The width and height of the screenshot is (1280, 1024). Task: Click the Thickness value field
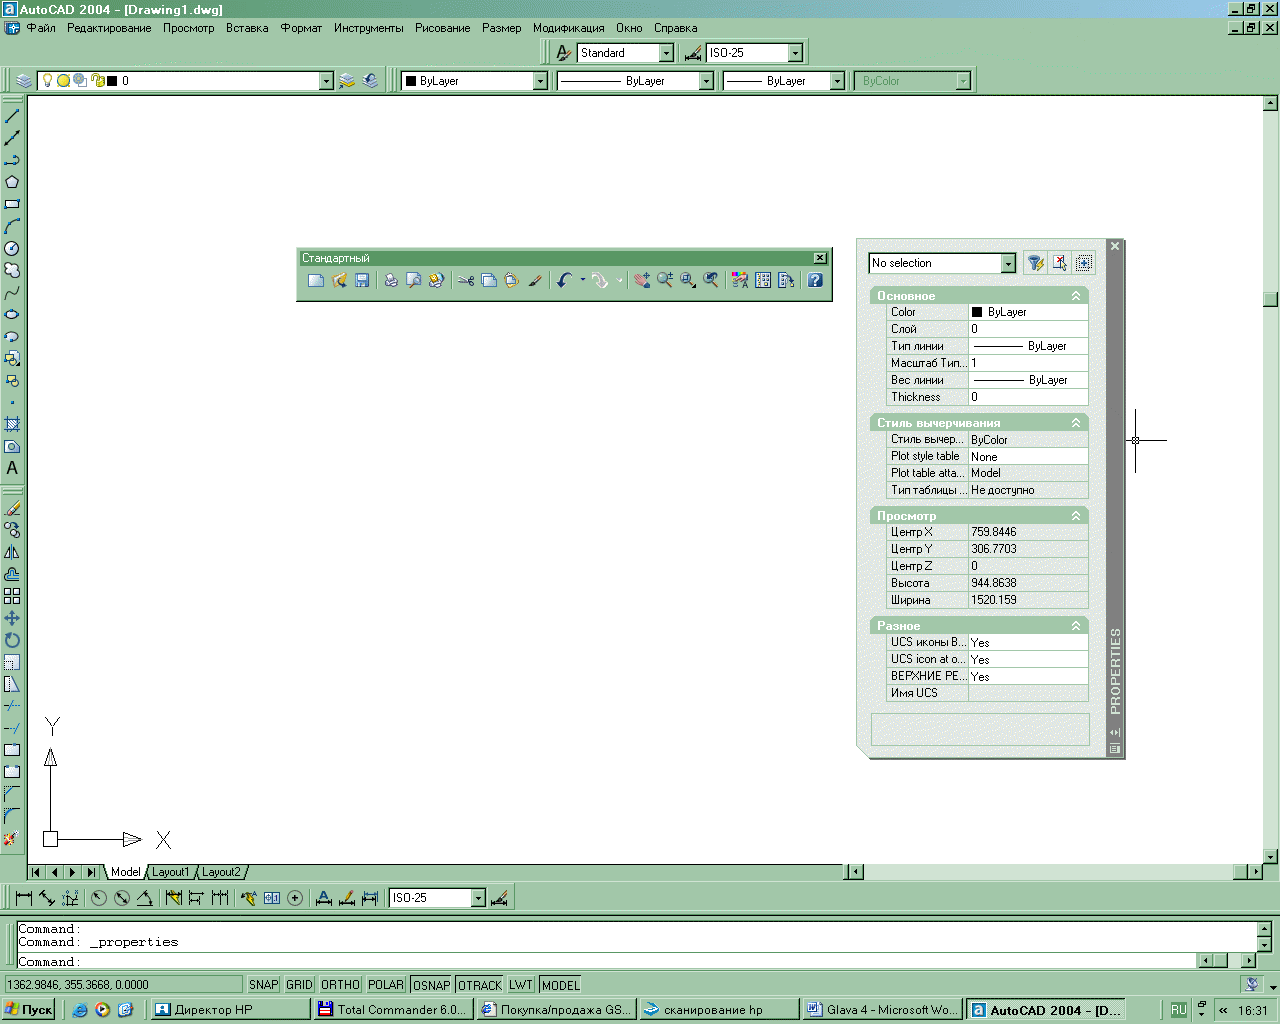pyautogui.click(x=1028, y=397)
